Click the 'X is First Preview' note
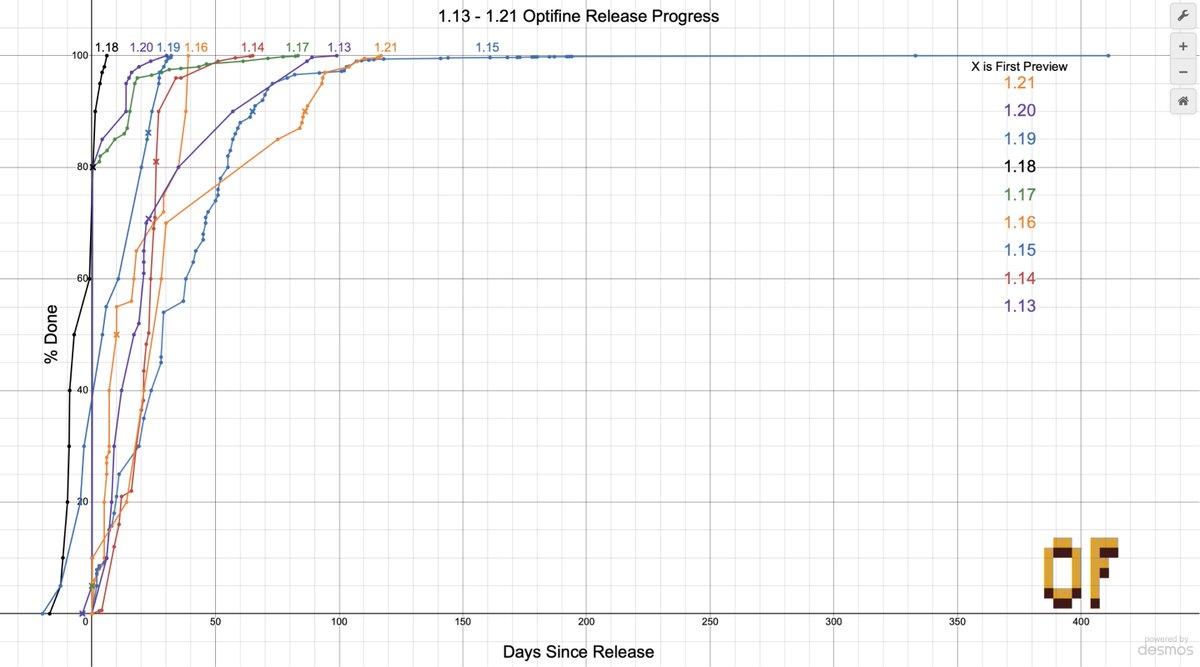Image resolution: width=1200 pixels, height=667 pixels. [1019, 67]
